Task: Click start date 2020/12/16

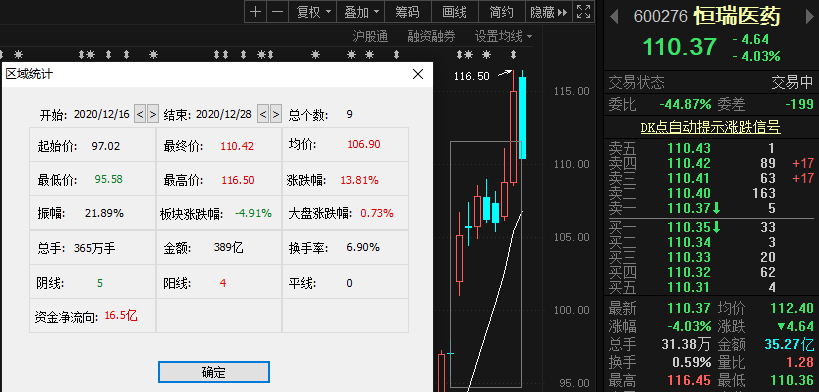Action: click(102, 114)
